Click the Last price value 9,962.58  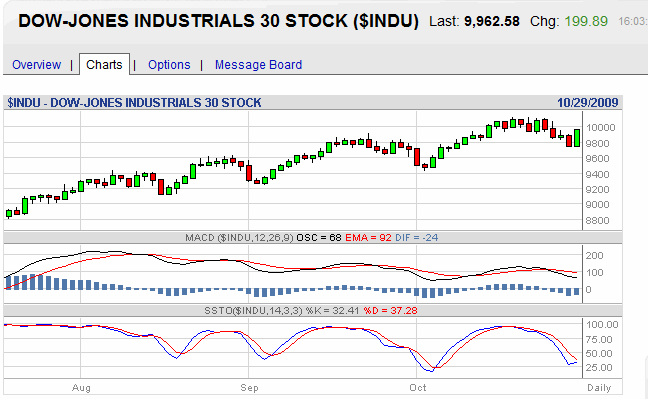pyautogui.click(x=491, y=21)
